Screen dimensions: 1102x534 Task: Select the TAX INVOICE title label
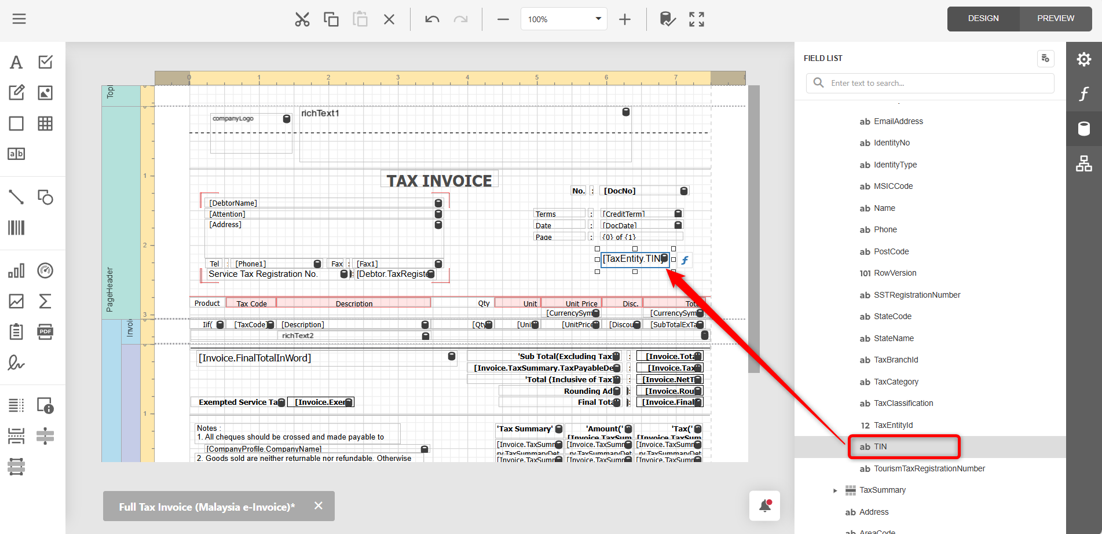point(440,181)
